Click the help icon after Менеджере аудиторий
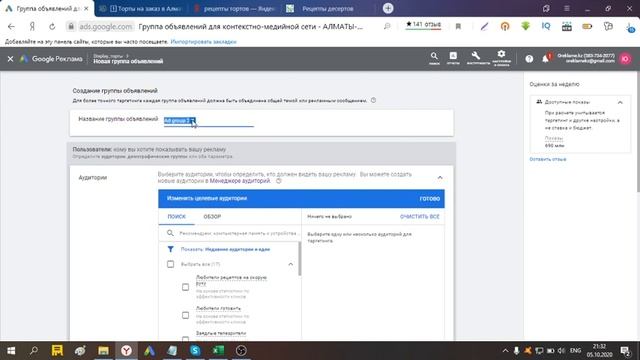The width and height of the screenshot is (640, 360). pyautogui.click(x=279, y=181)
